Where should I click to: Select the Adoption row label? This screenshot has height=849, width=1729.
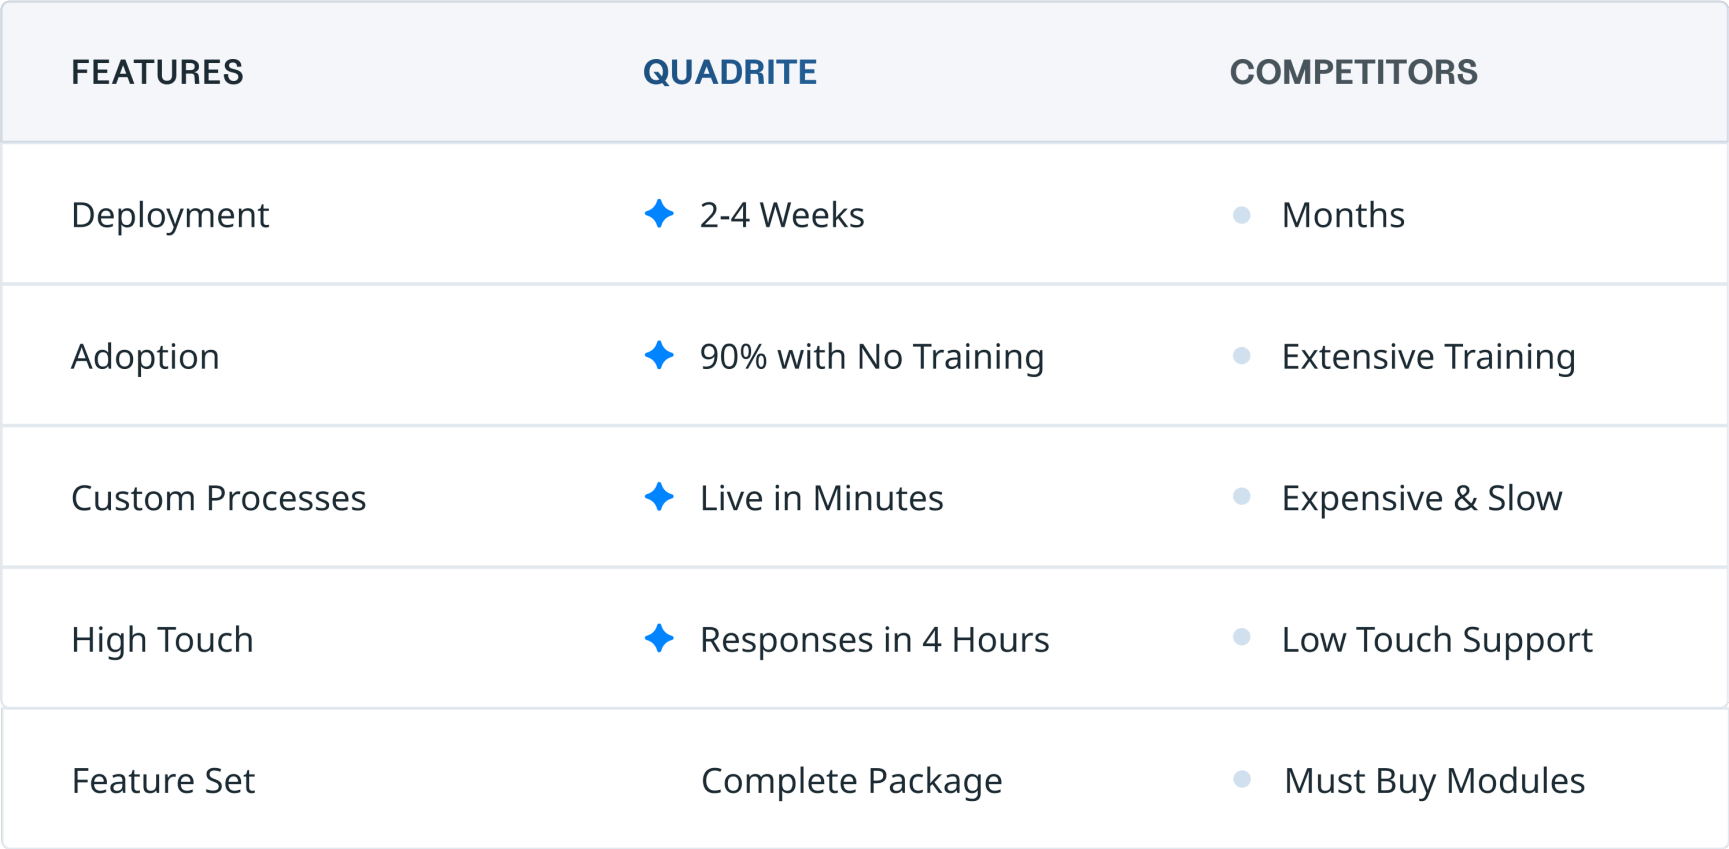(x=145, y=358)
